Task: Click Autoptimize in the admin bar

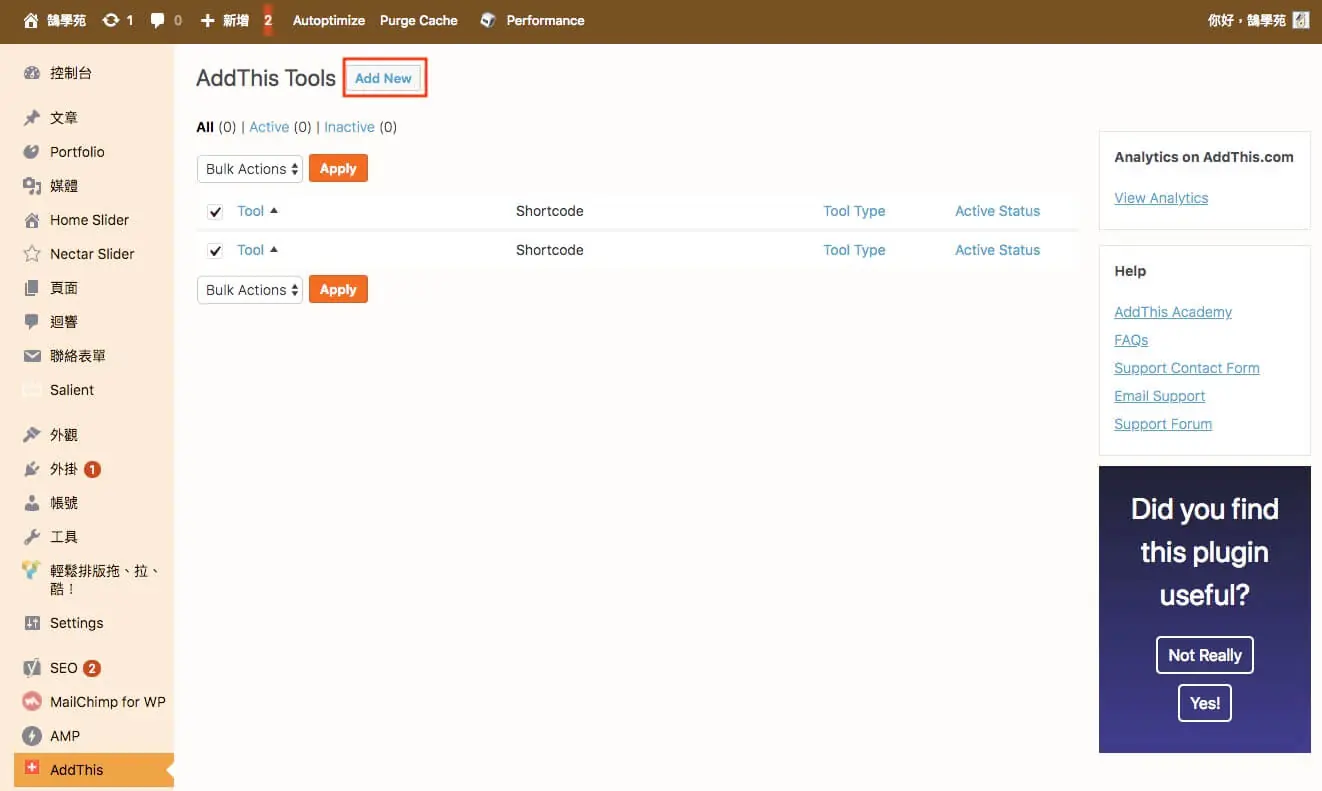Action: [329, 20]
